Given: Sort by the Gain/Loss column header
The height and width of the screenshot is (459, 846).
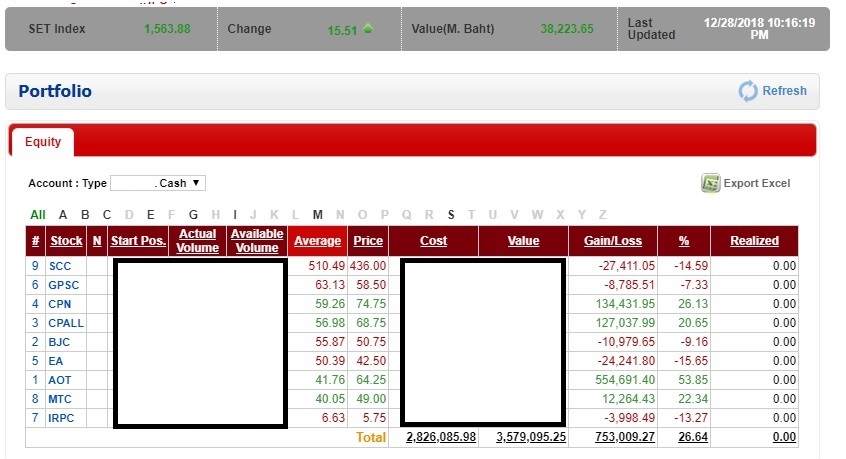Looking at the screenshot, I should point(613,241).
